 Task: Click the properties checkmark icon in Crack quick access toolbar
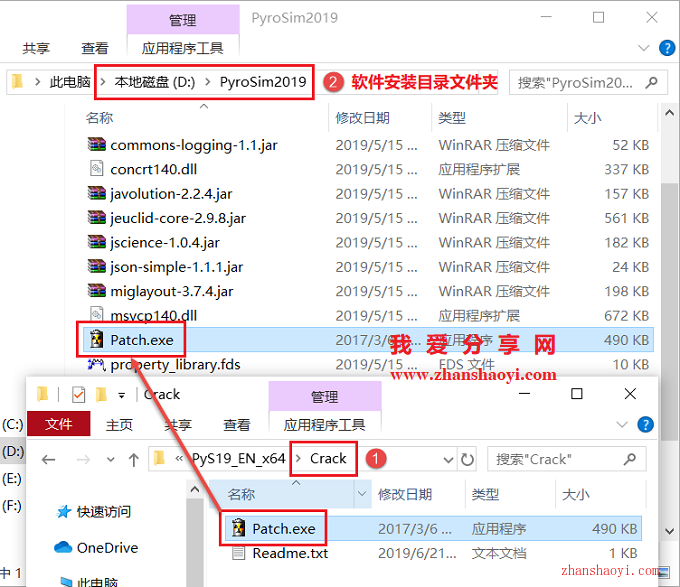[78, 395]
